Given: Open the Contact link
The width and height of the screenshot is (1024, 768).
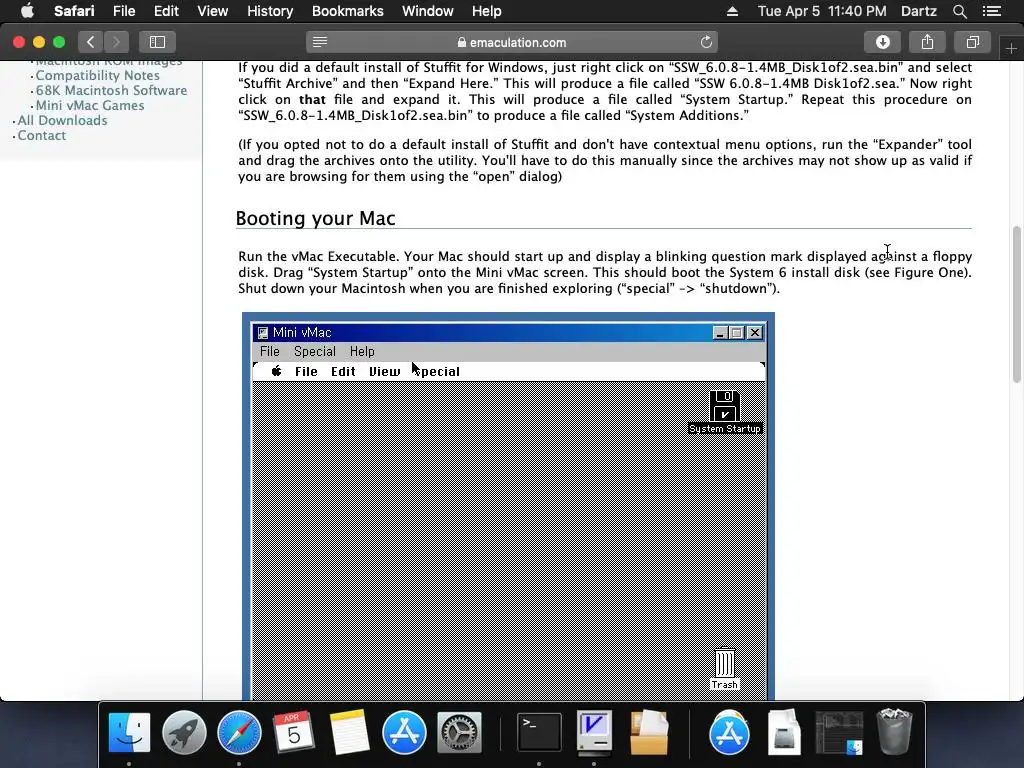Looking at the screenshot, I should (41, 135).
